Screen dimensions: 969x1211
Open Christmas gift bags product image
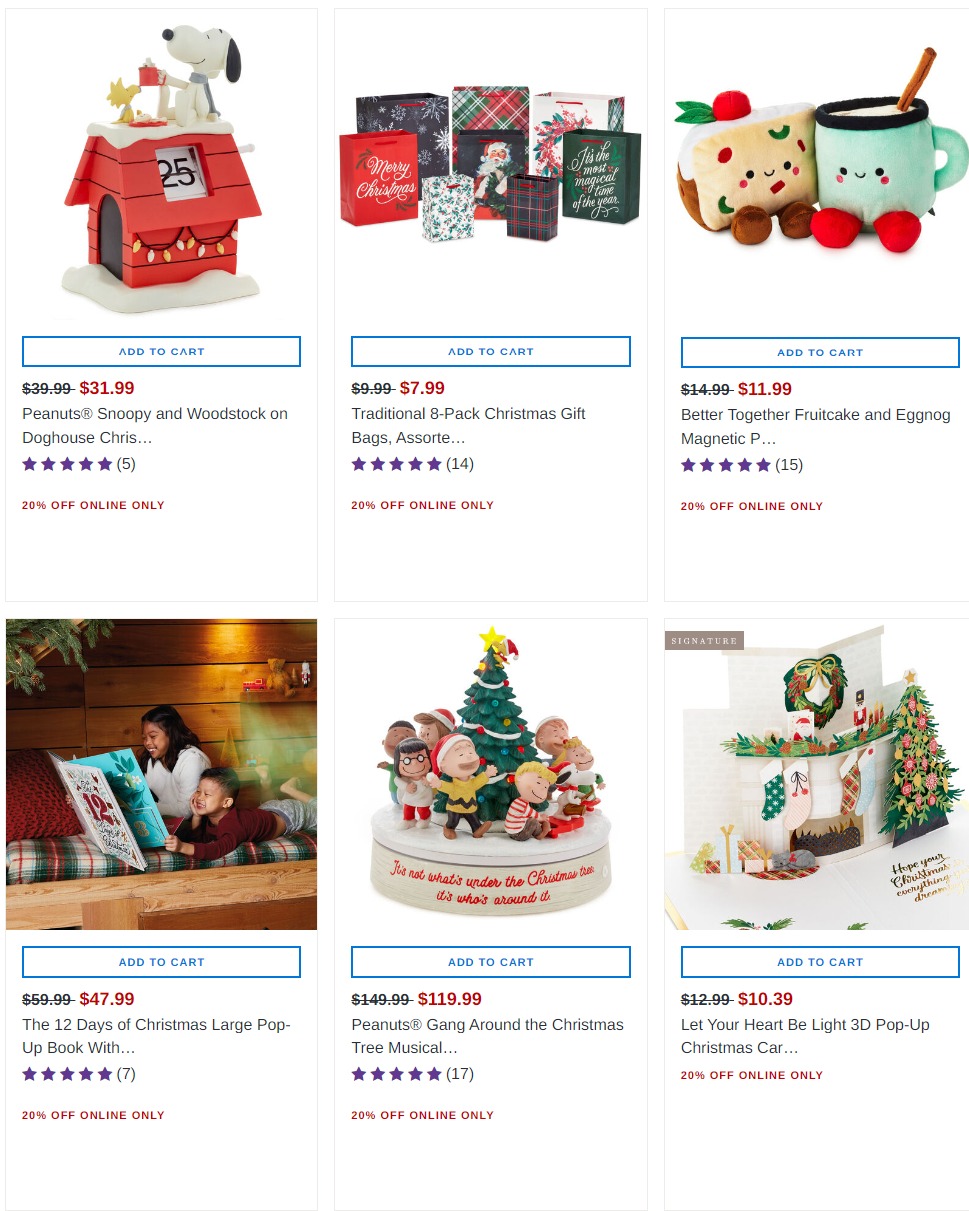(491, 165)
